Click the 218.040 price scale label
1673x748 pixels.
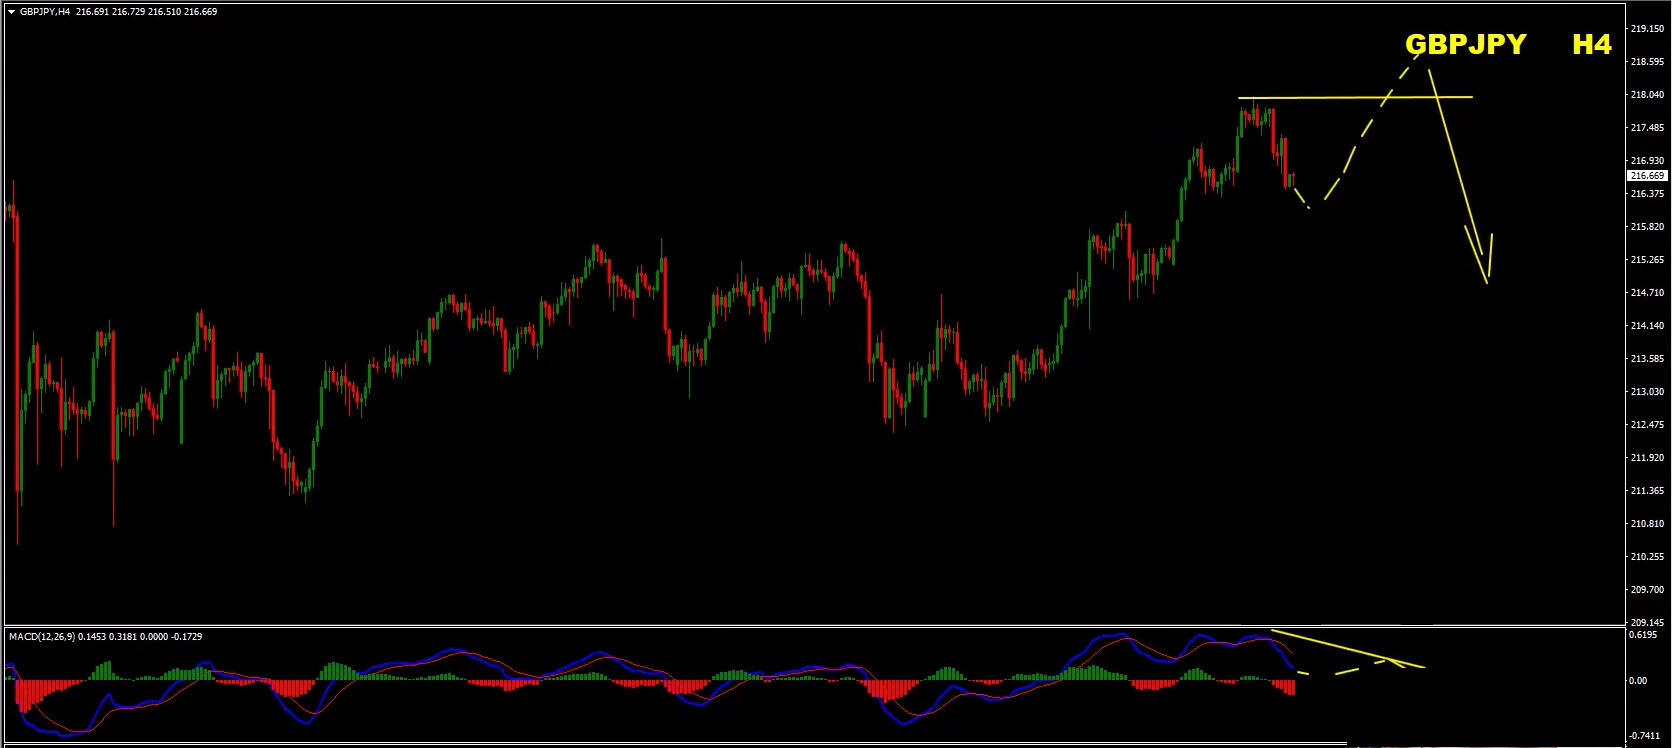click(x=1647, y=95)
